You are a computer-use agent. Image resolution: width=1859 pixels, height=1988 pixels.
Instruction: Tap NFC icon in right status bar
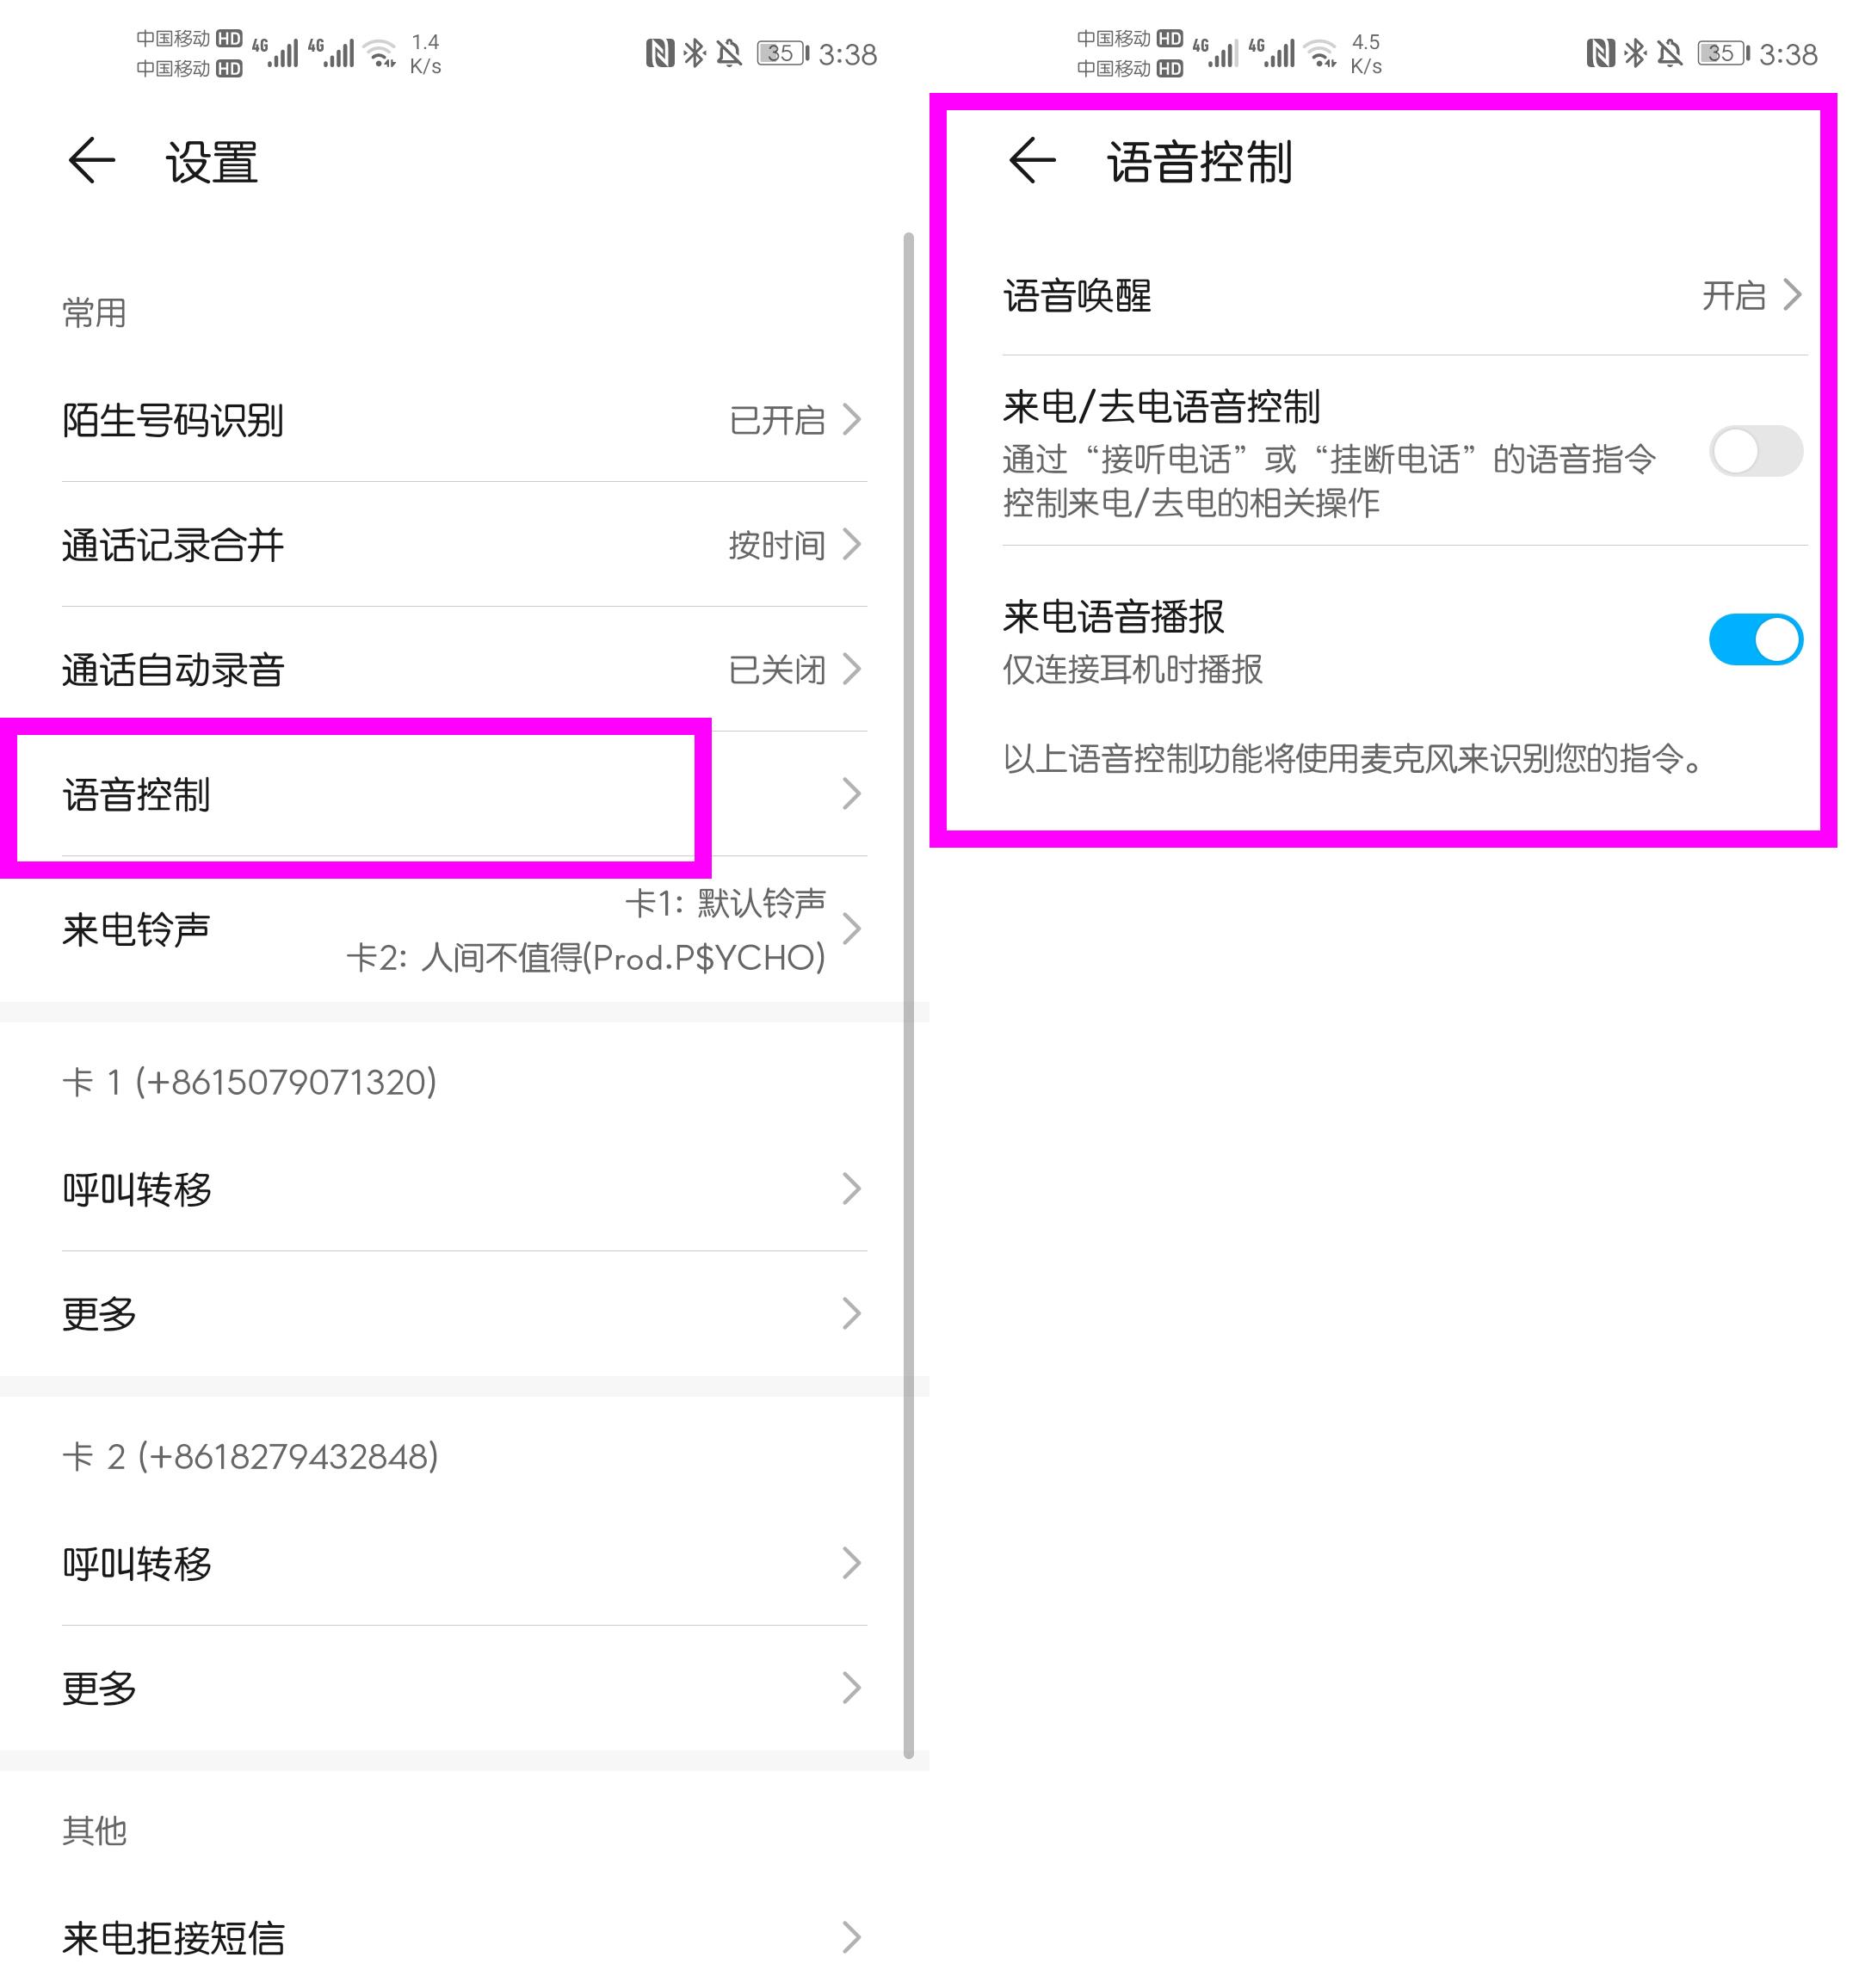(x=1601, y=53)
